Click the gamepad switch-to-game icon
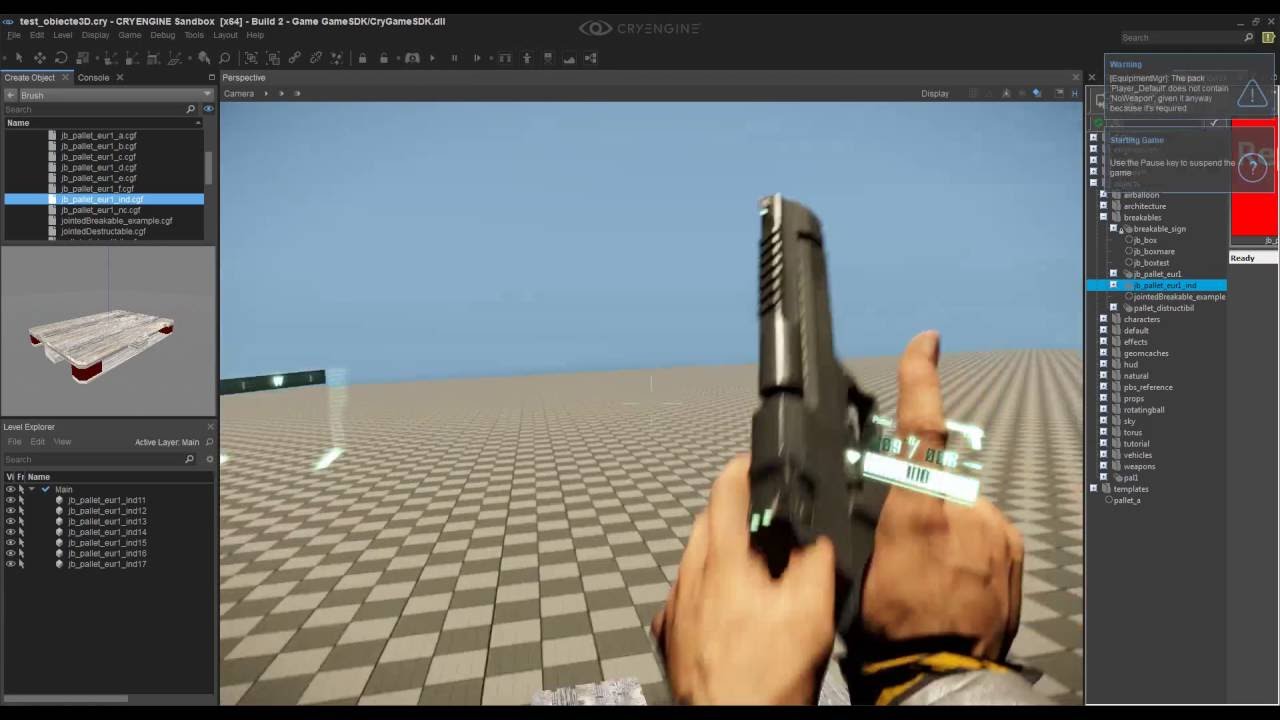The image size is (1280, 720). [412, 58]
